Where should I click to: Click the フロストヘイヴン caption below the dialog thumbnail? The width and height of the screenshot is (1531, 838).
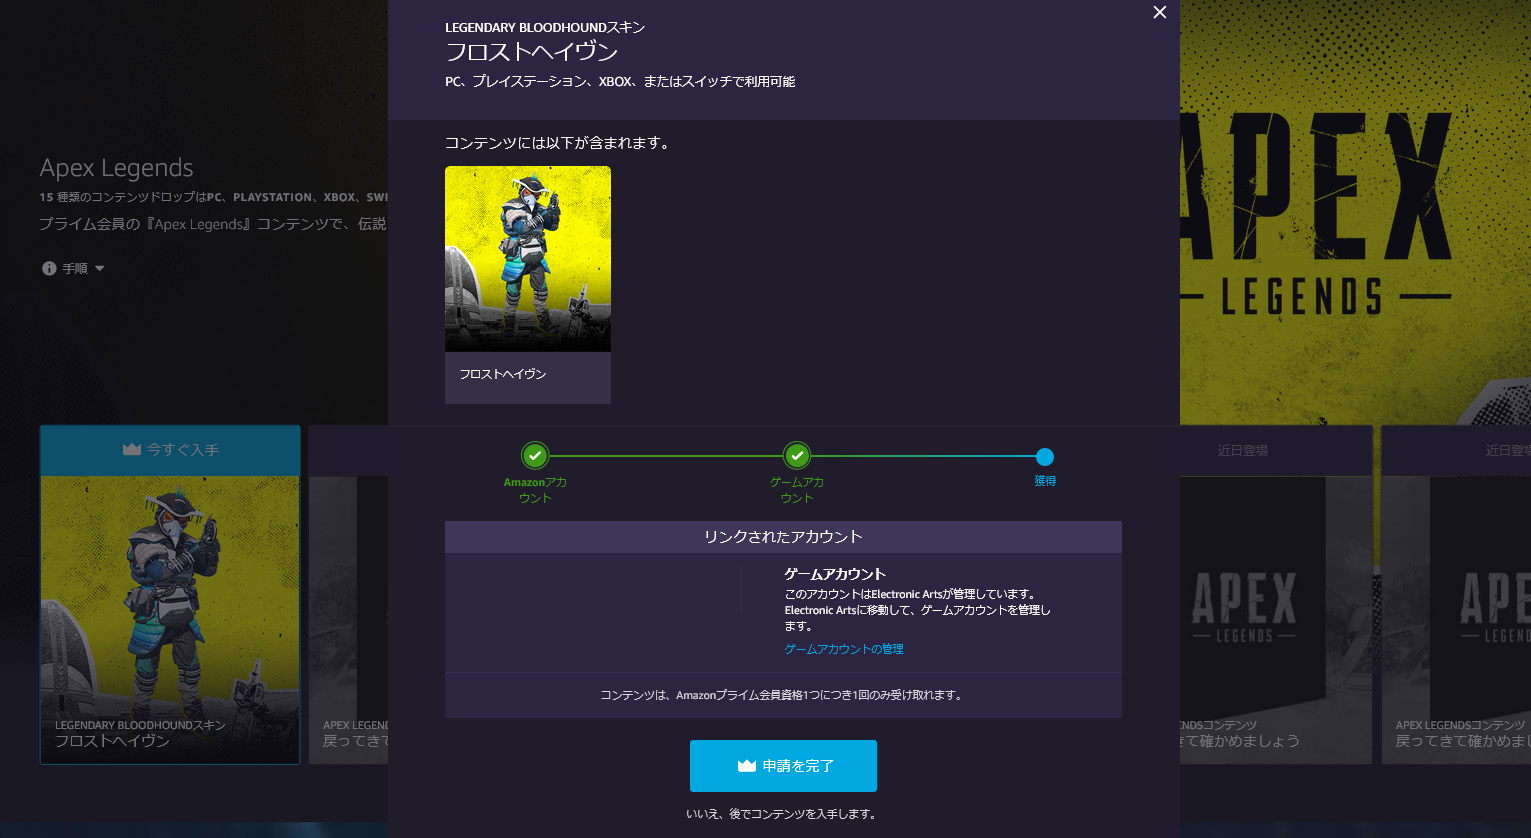click(503, 374)
